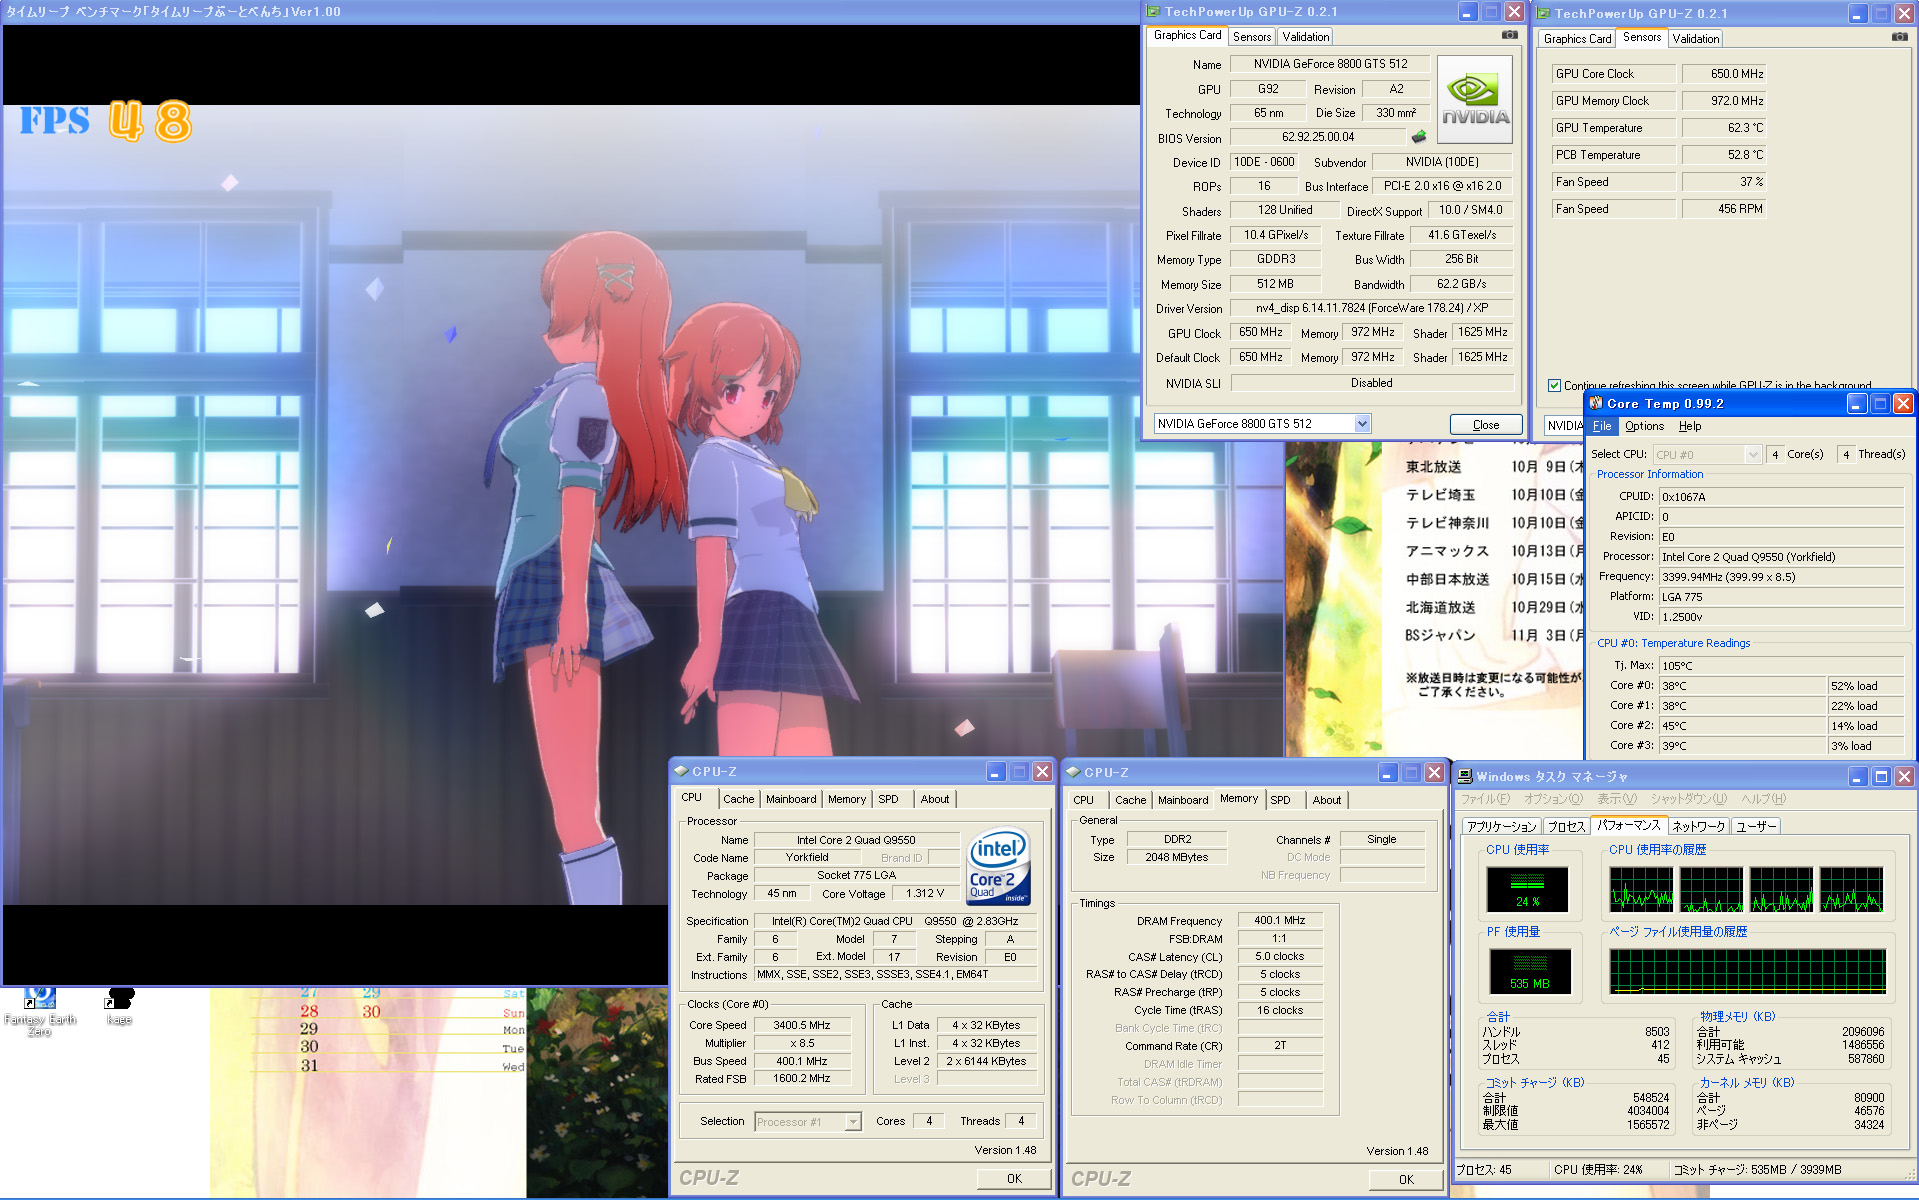Click the Core Temp title bar icon
Screen dimensions: 1919x1200
(1596, 403)
